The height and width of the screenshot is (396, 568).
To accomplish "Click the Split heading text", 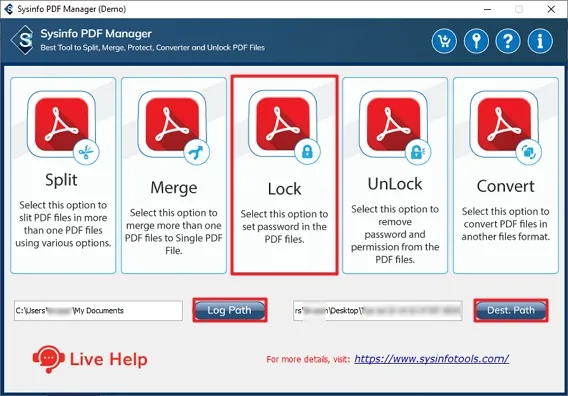I will pos(61,180).
